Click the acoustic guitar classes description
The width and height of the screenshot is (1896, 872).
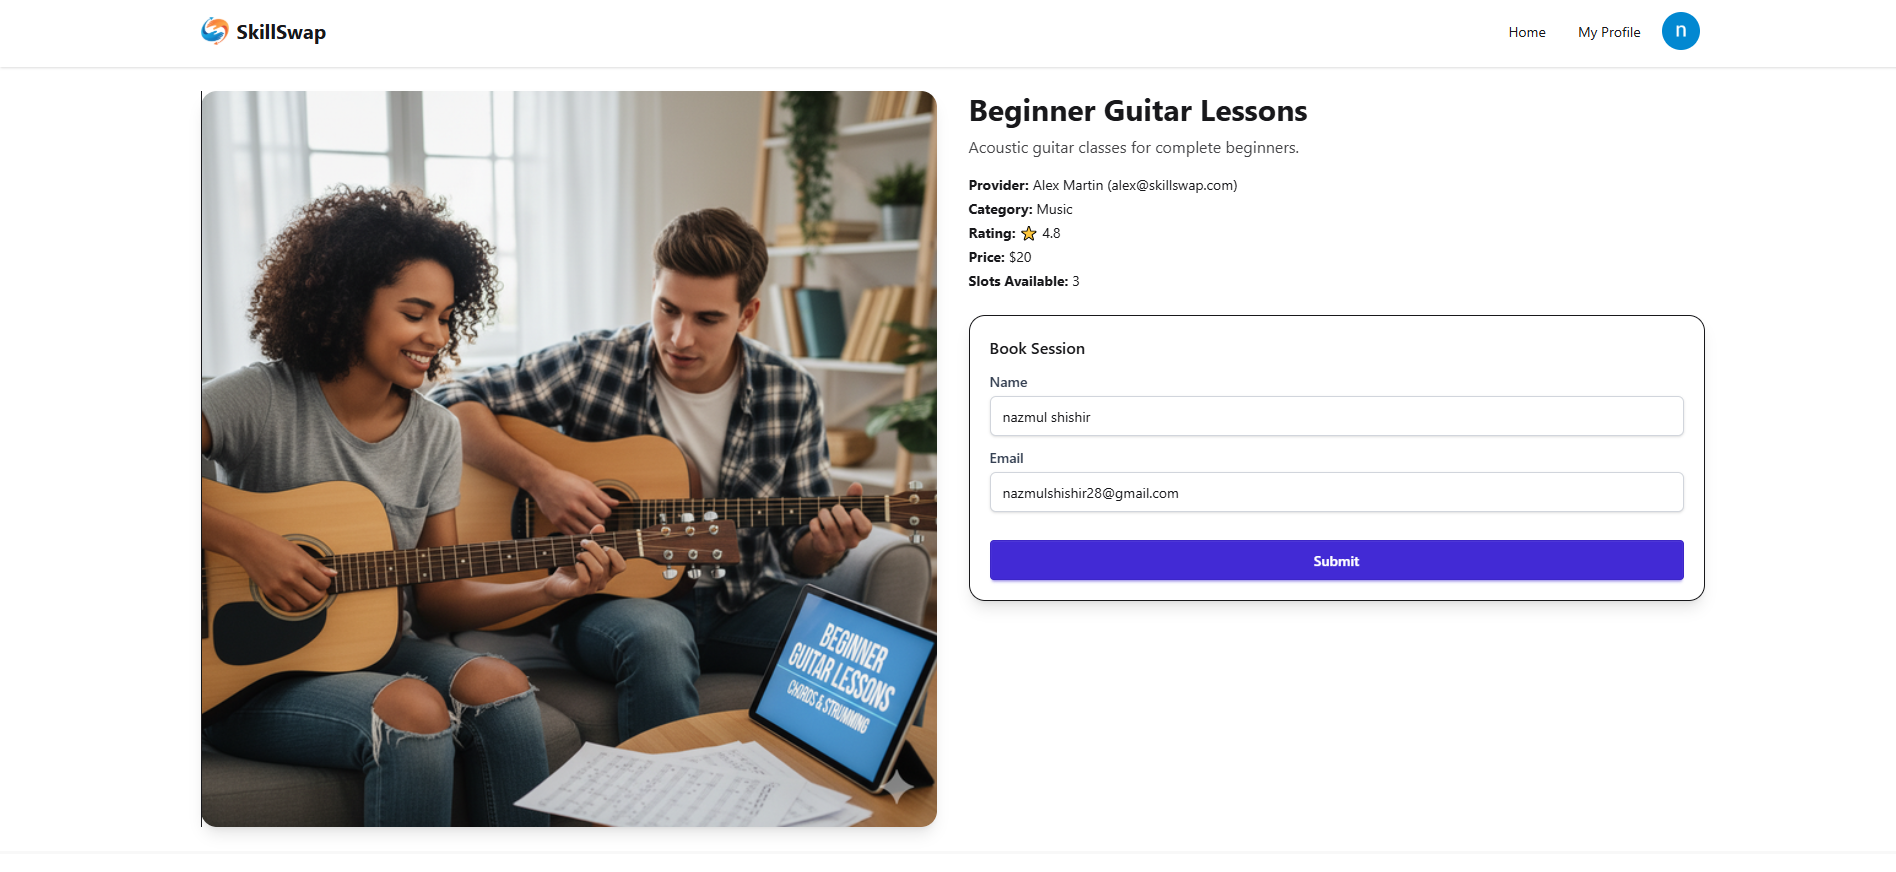click(x=1133, y=148)
